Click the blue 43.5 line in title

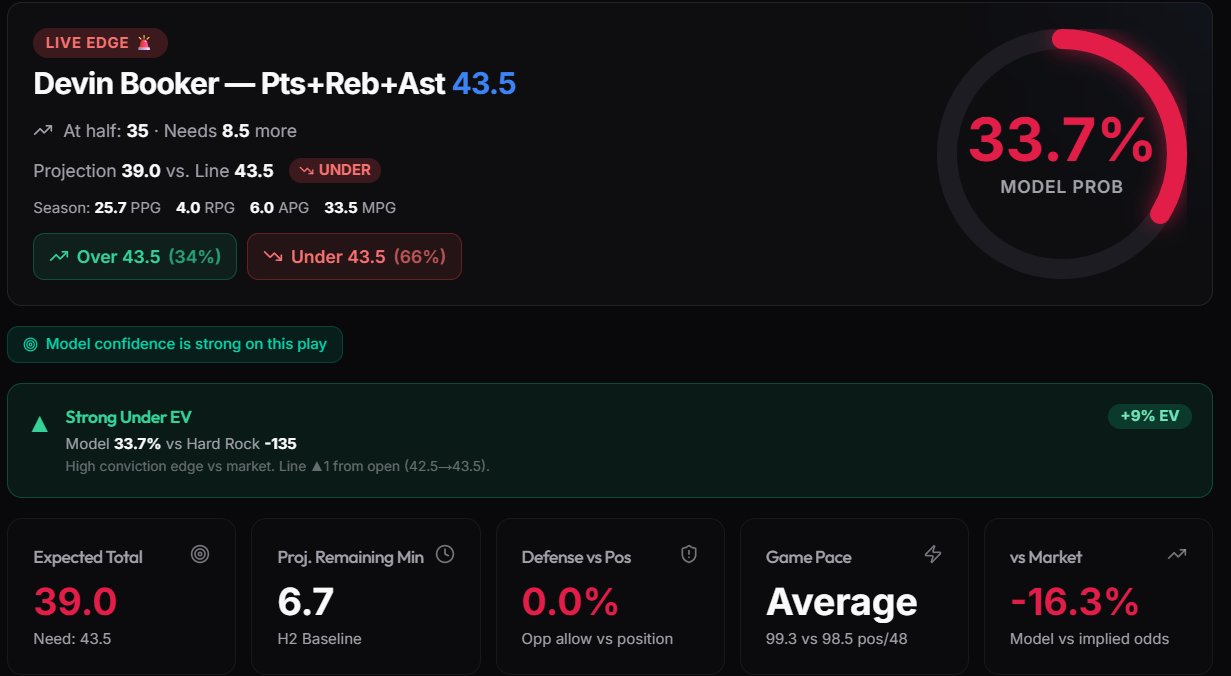point(484,84)
